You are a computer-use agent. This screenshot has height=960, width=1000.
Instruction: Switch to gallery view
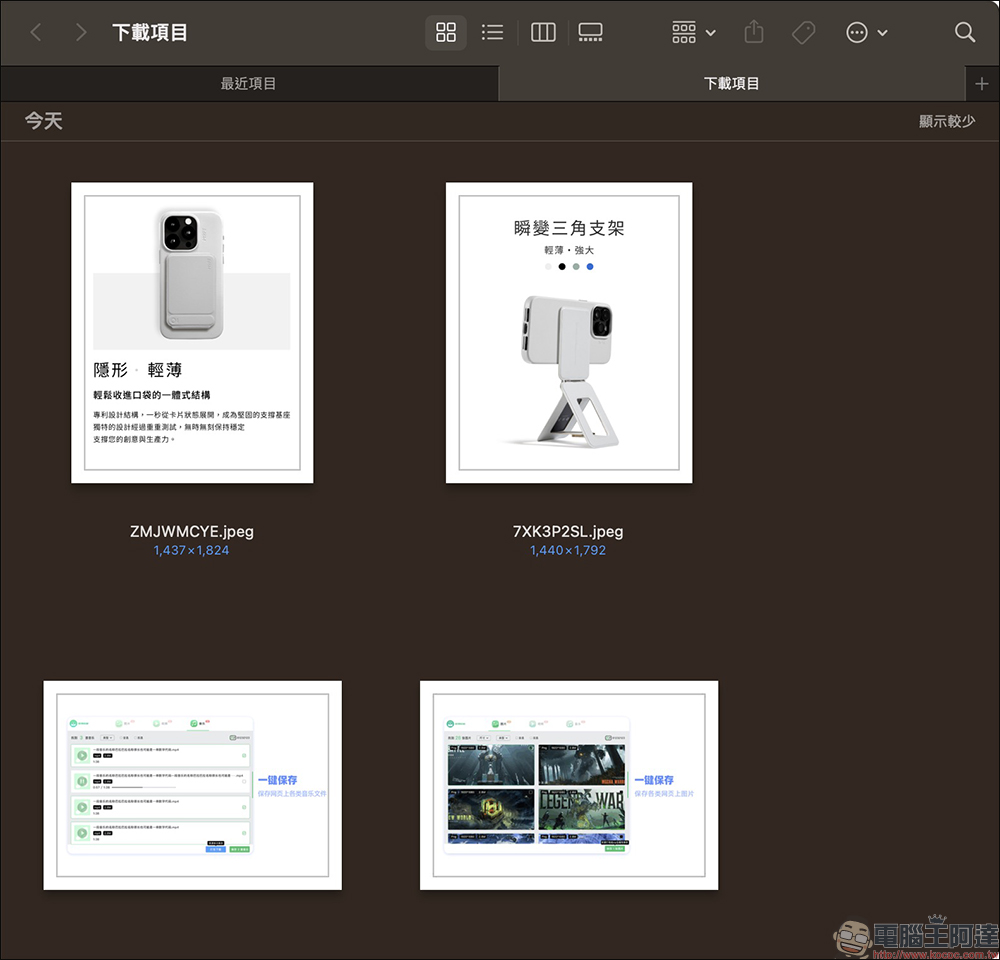point(590,32)
